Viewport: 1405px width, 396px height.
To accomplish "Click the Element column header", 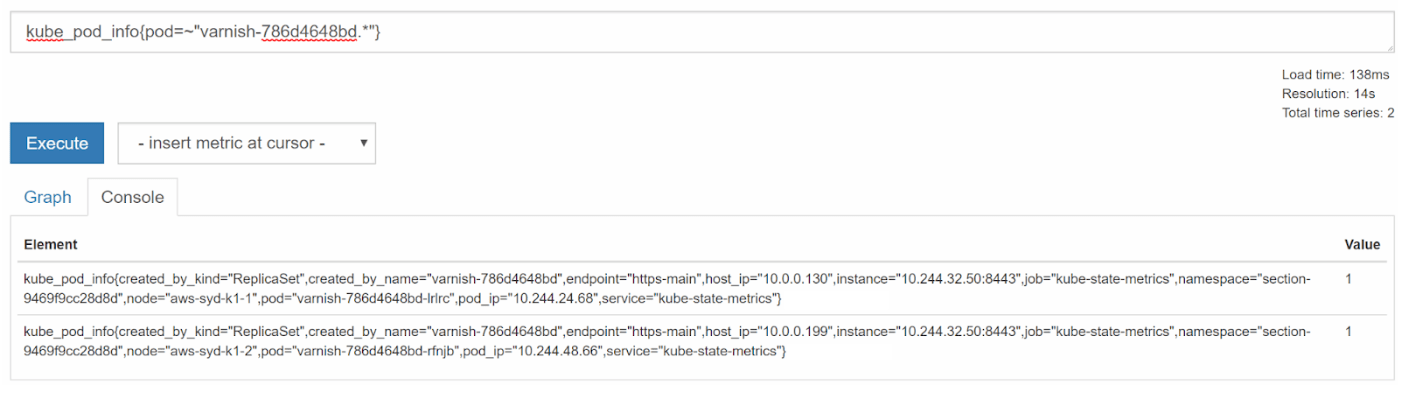I will click(51, 244).
